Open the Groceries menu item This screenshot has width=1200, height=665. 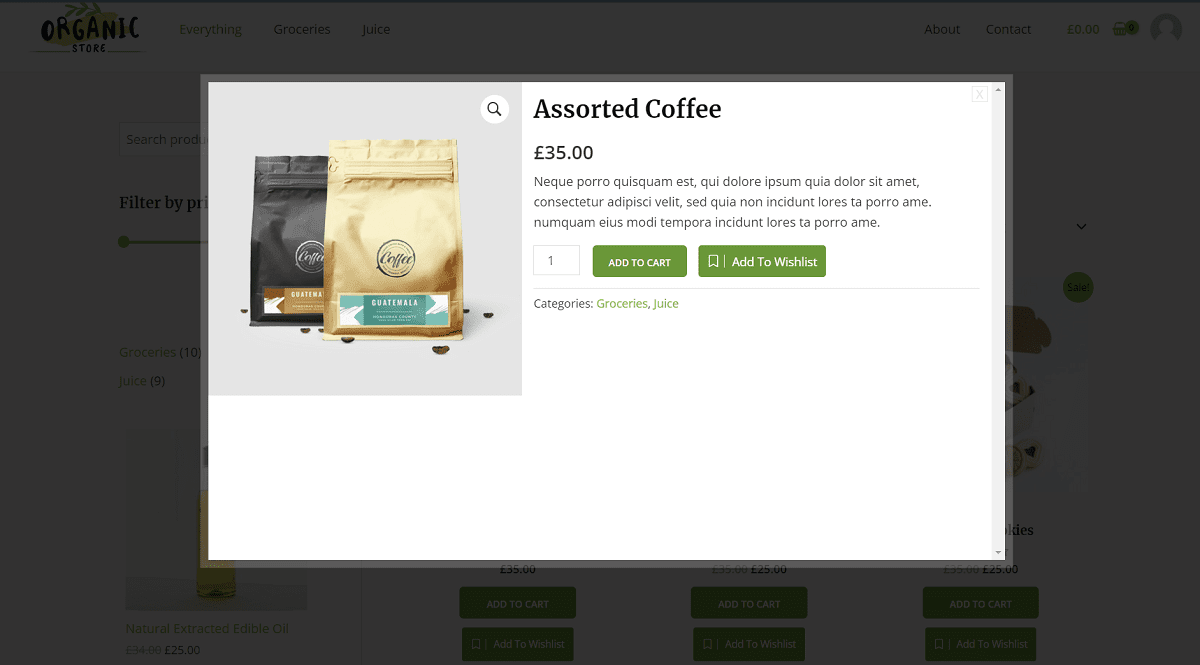(x=302, y=29)
